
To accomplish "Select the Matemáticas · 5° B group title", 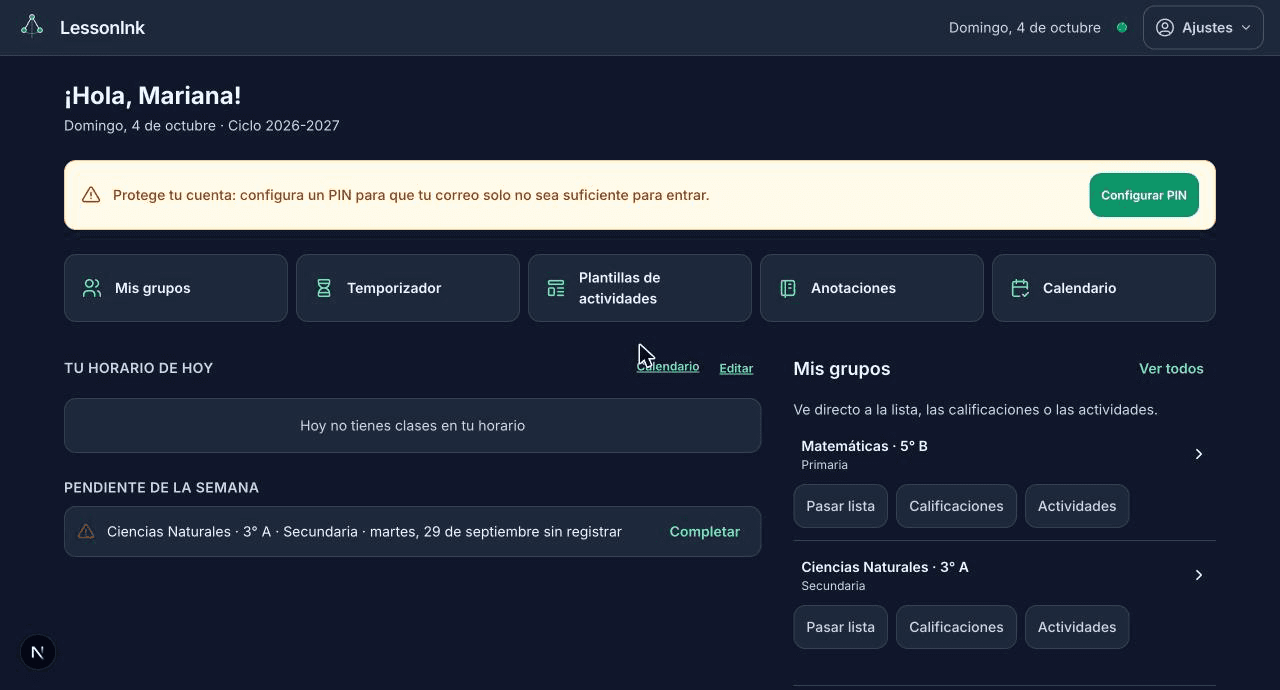I will [864, 446].
